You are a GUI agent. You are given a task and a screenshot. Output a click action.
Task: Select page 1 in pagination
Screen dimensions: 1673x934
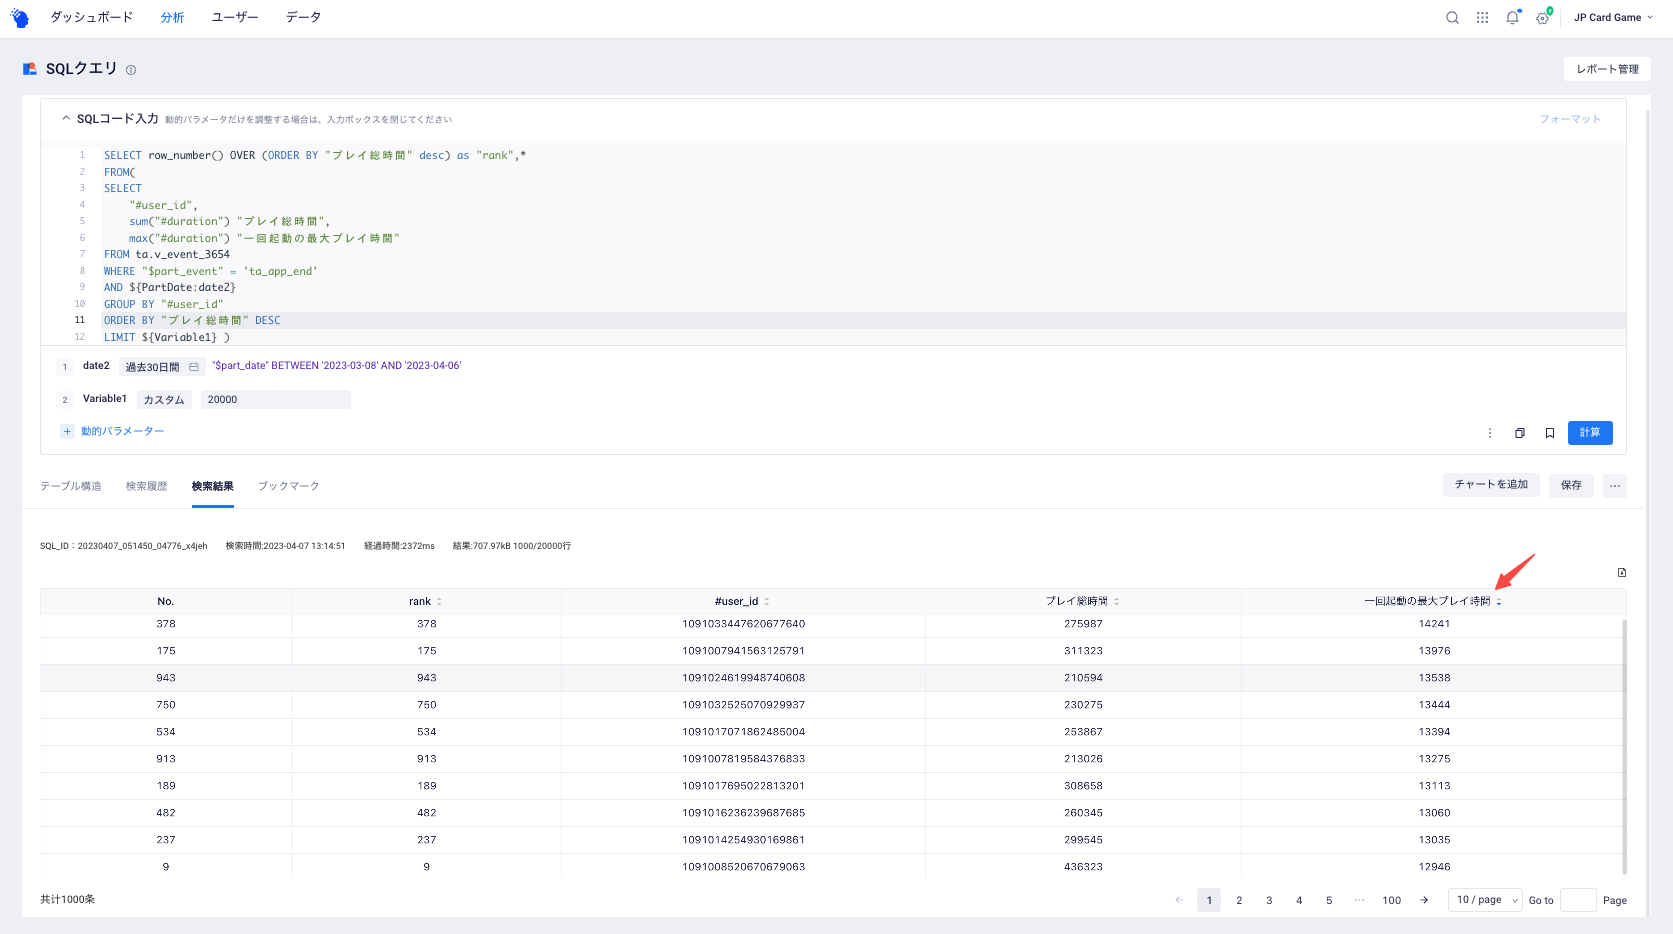click(1209, 900)
